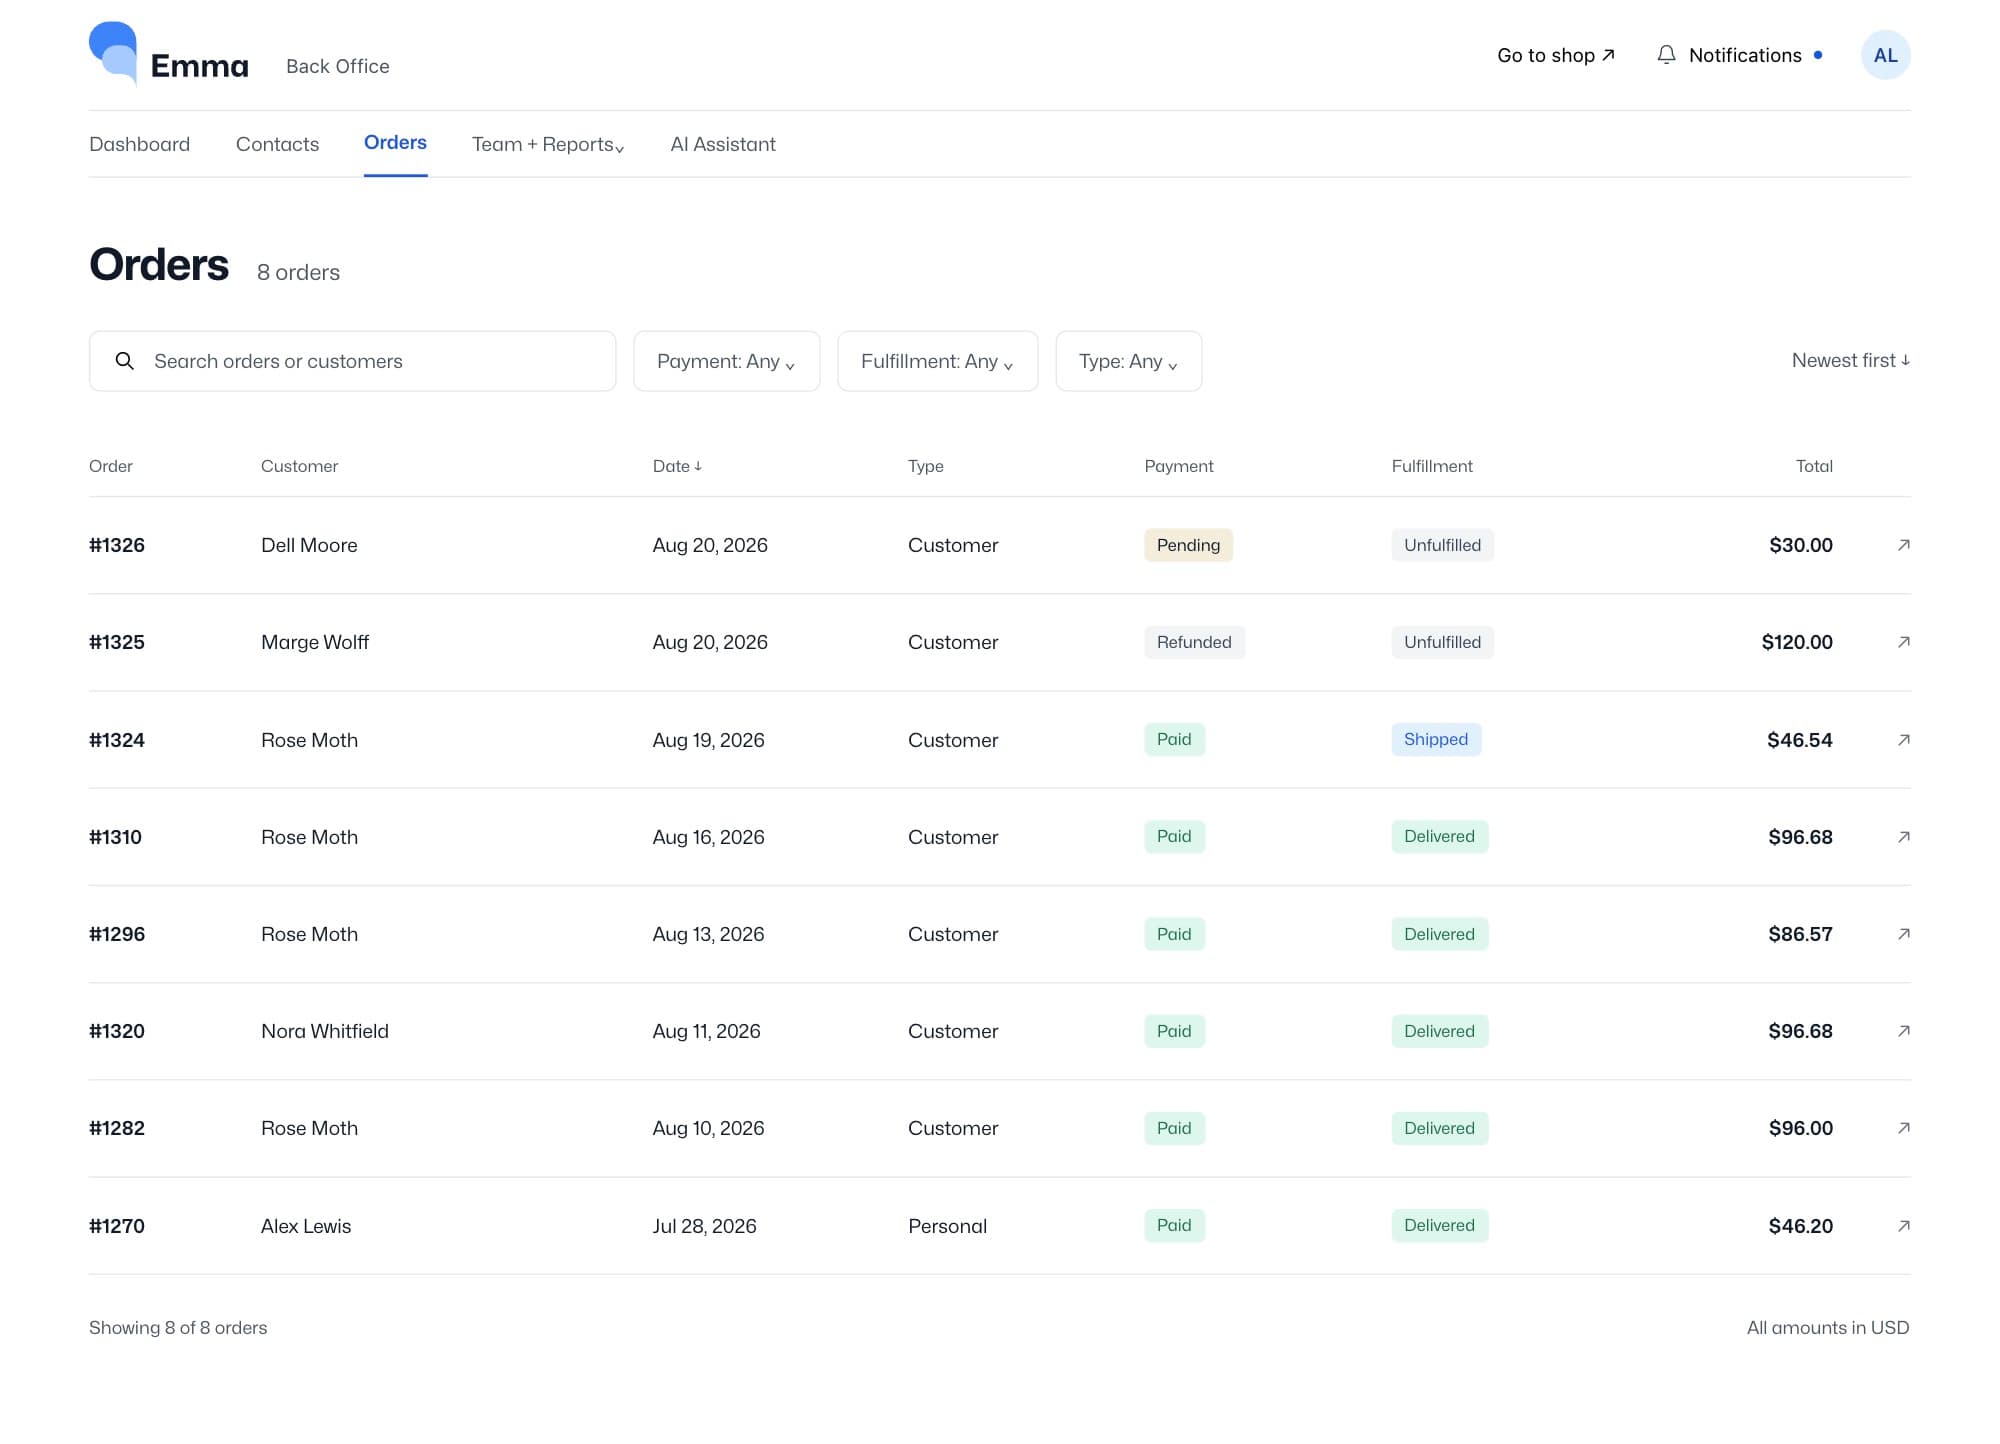Click the Personal type cell
Viewport: 2000px width, 1444px height.
[x=947, y=1226]
